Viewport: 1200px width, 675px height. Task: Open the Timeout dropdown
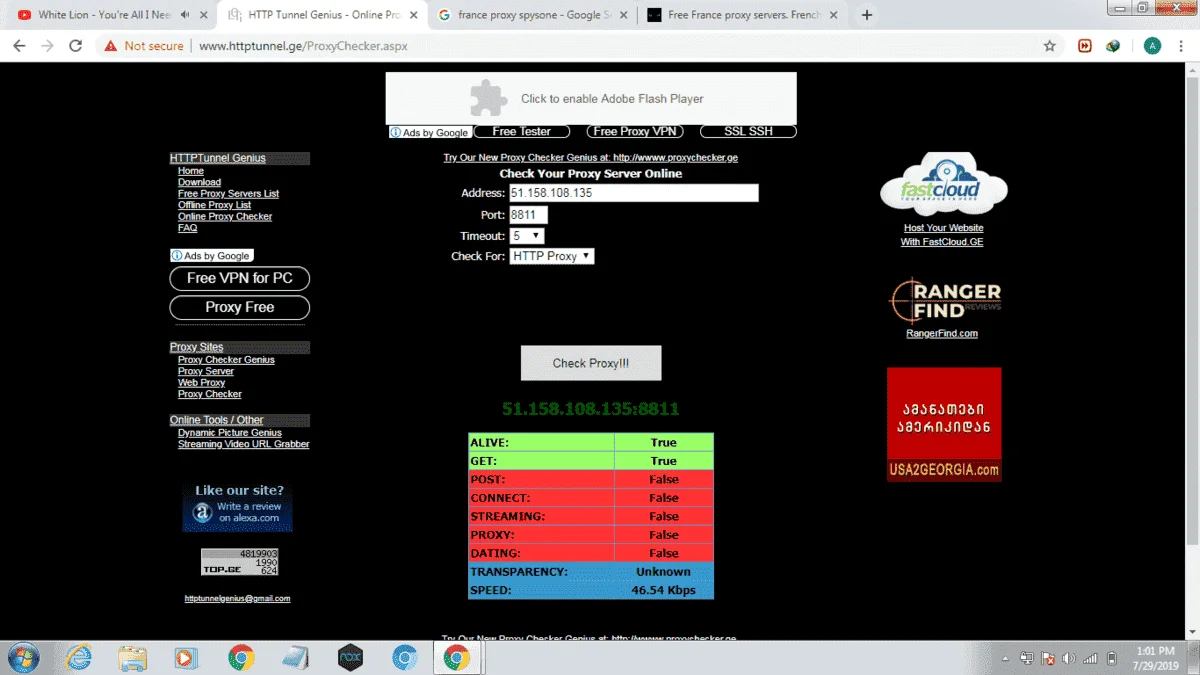(x=527, y=236)
